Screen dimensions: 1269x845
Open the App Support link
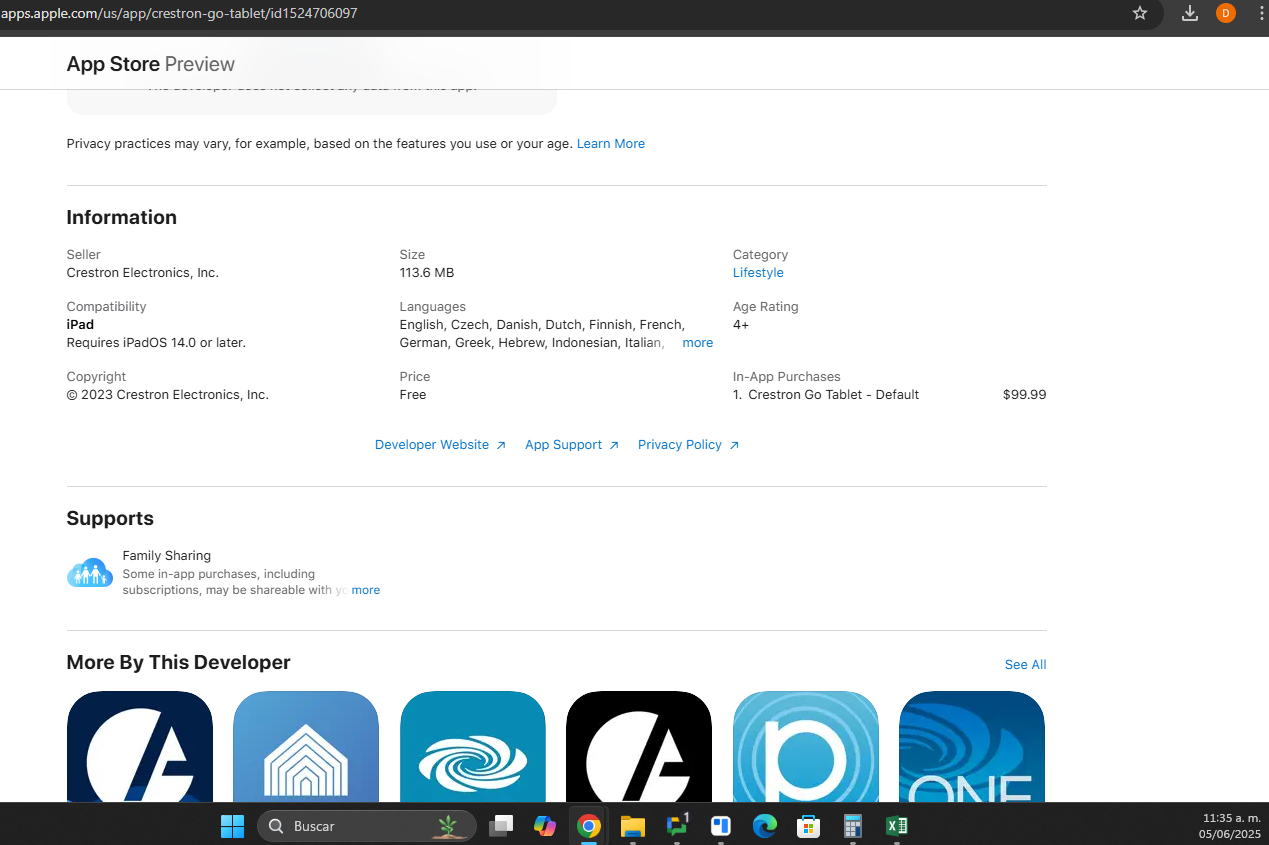[572, 445]
